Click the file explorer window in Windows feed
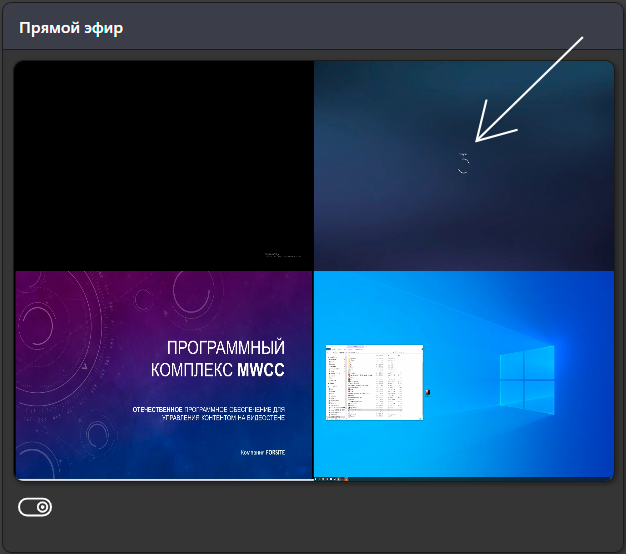This screenshot has height=554, width=626. (374, 382)
